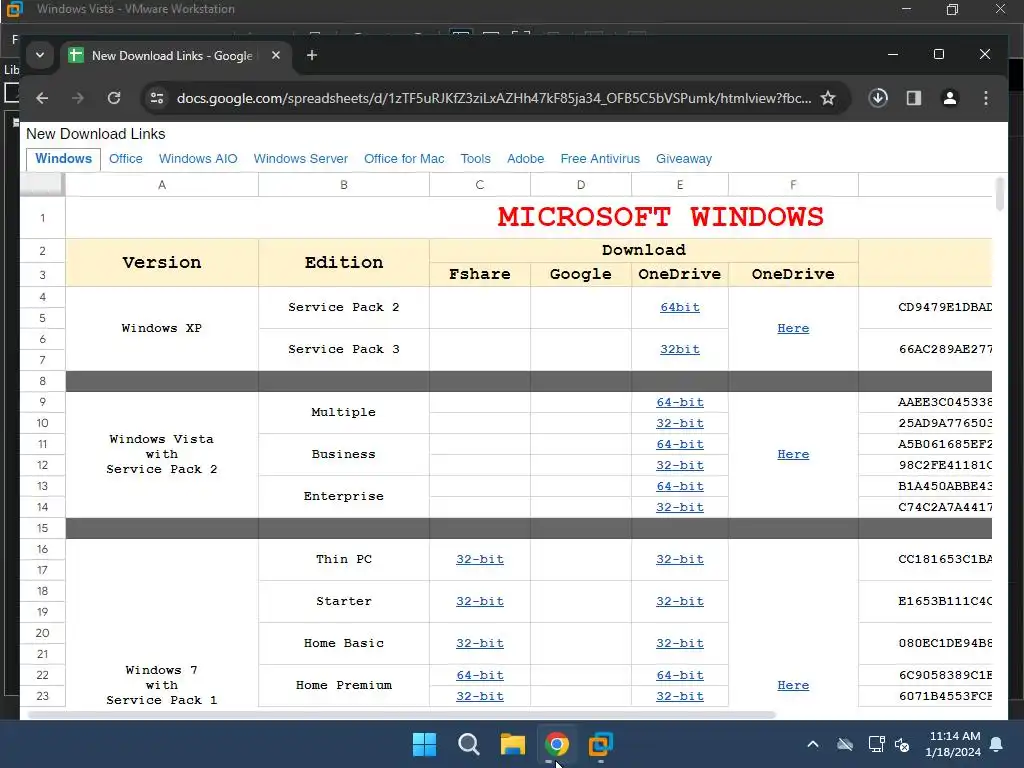This screenshot has width=1024, height=768.
Task: Open Thin PC 32-bit OneDrive link
Action: 680,560
